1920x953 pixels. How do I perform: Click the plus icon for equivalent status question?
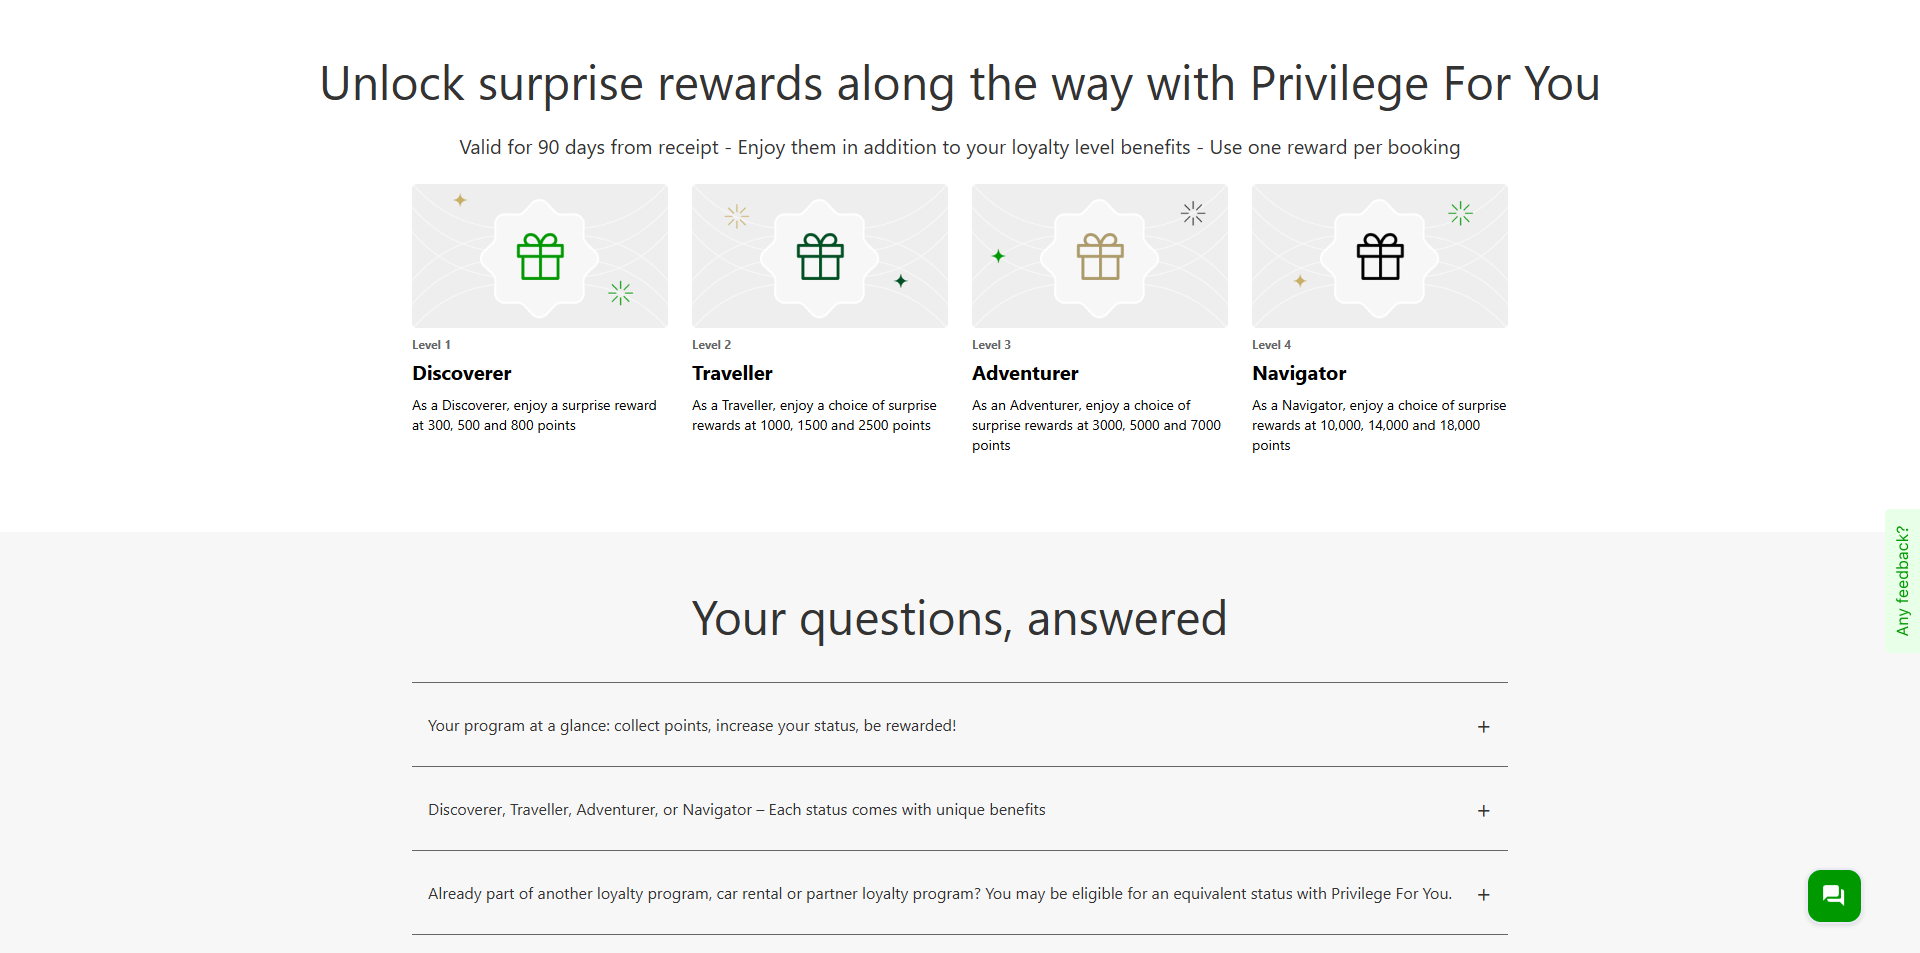[x=1484, y=895]
